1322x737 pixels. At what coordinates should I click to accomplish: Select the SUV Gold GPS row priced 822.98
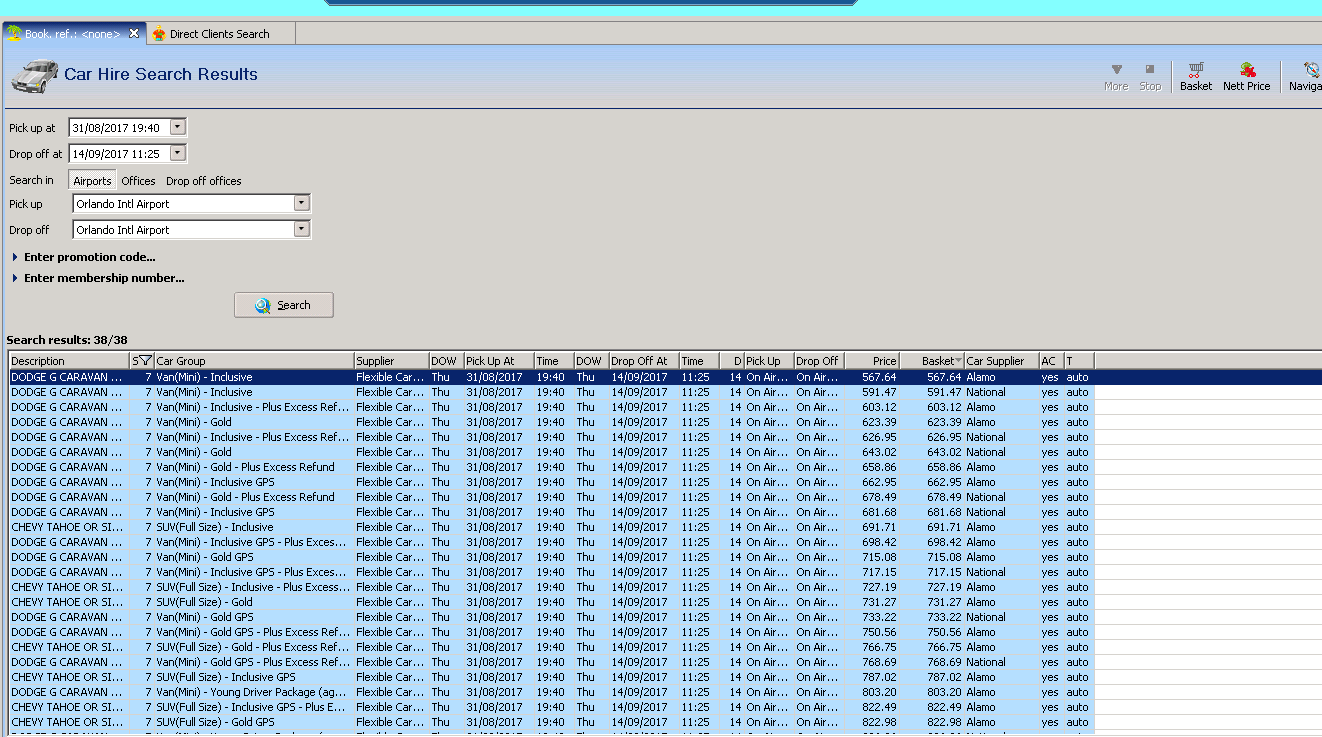click(551, 722)
